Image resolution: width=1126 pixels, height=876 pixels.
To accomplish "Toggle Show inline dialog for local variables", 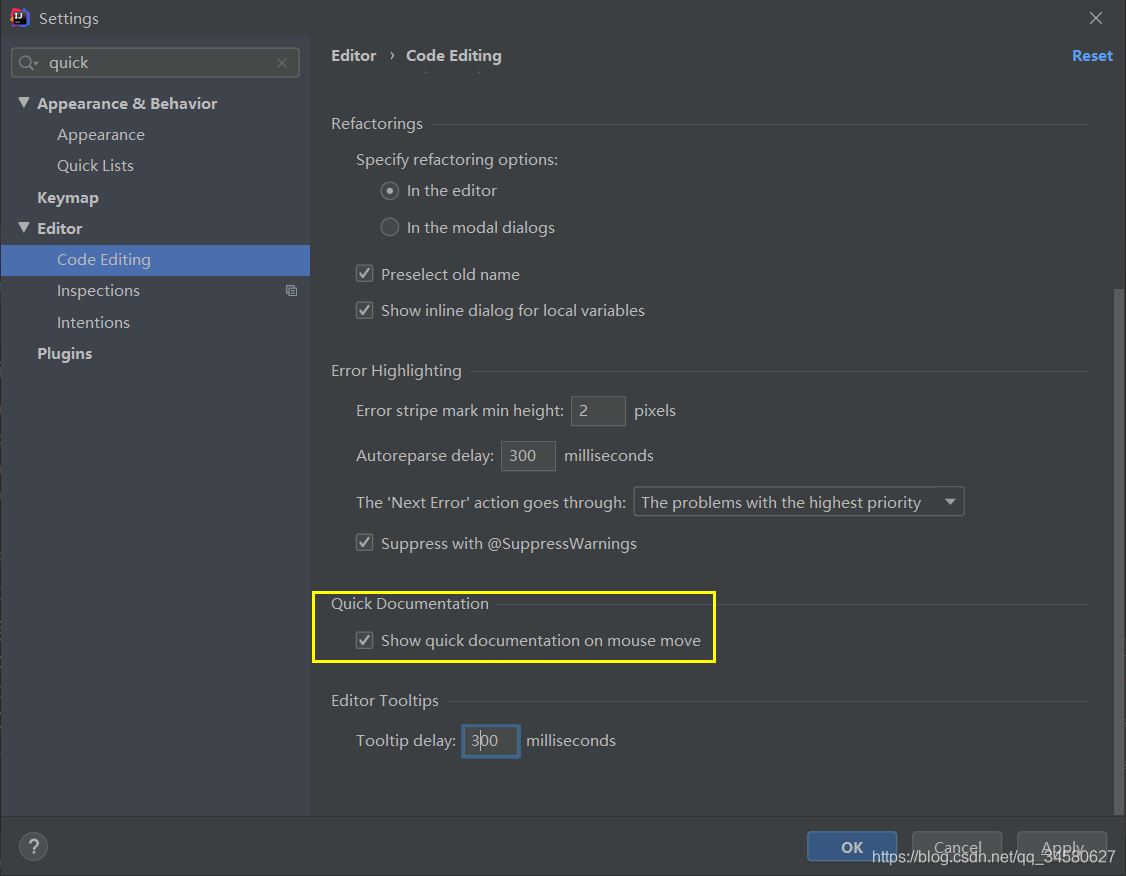I will point(365,311).
